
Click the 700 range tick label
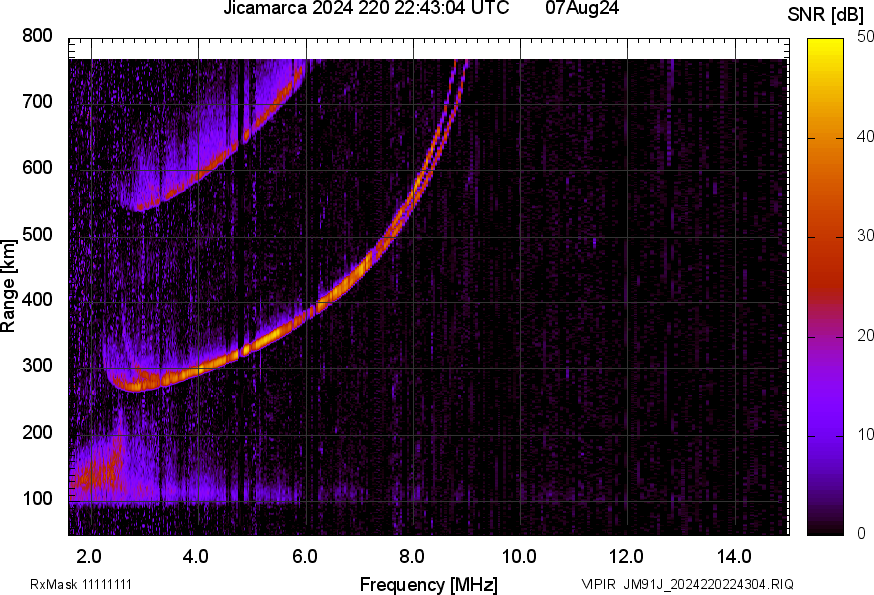pos(37,101)
